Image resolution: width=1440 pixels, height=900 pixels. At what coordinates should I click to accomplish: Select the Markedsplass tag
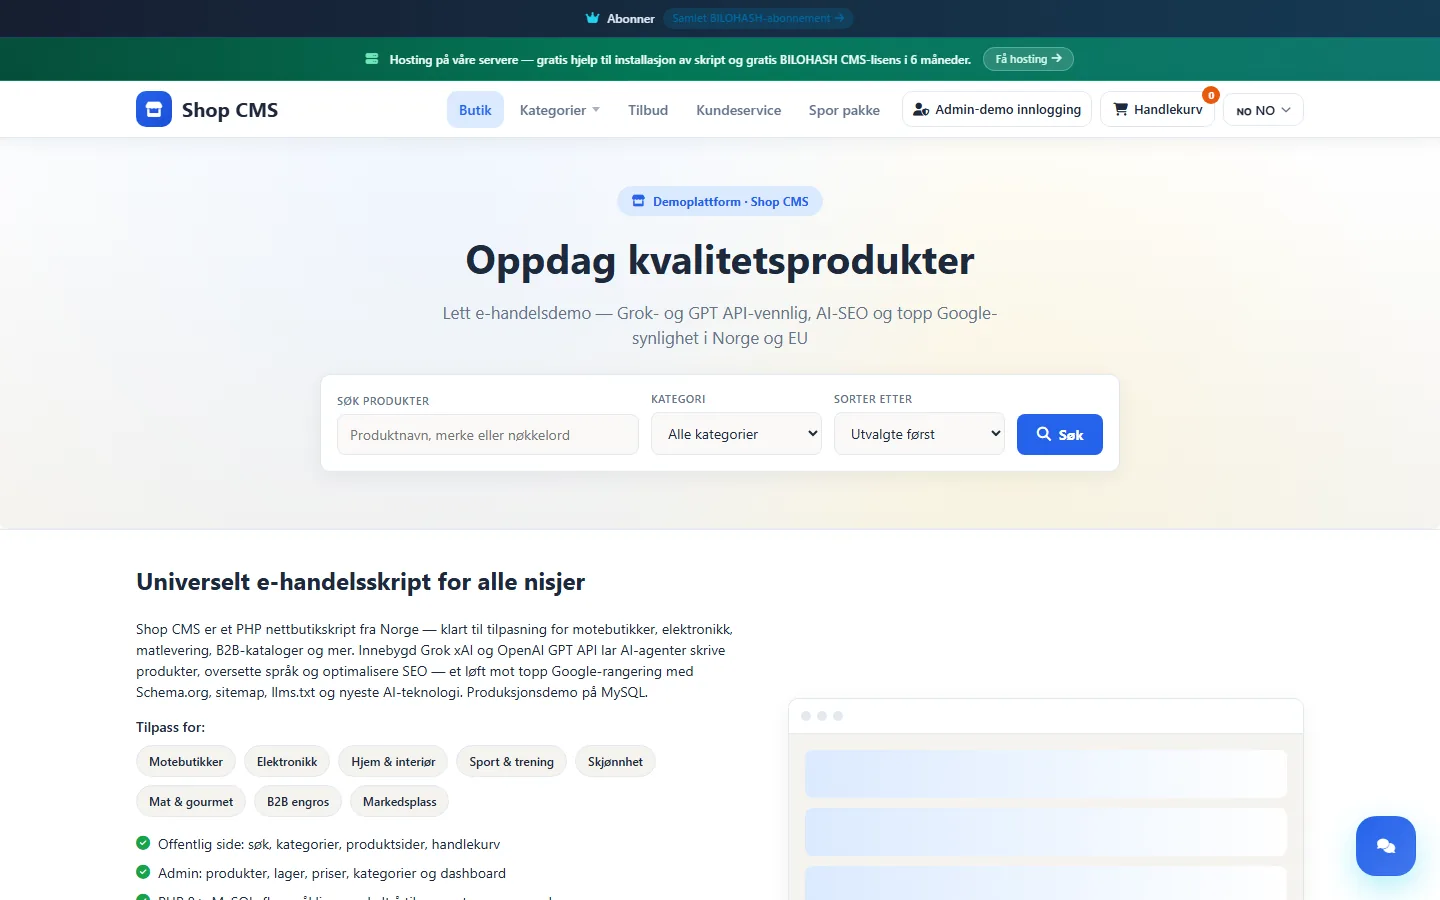(x=400, y=802)
